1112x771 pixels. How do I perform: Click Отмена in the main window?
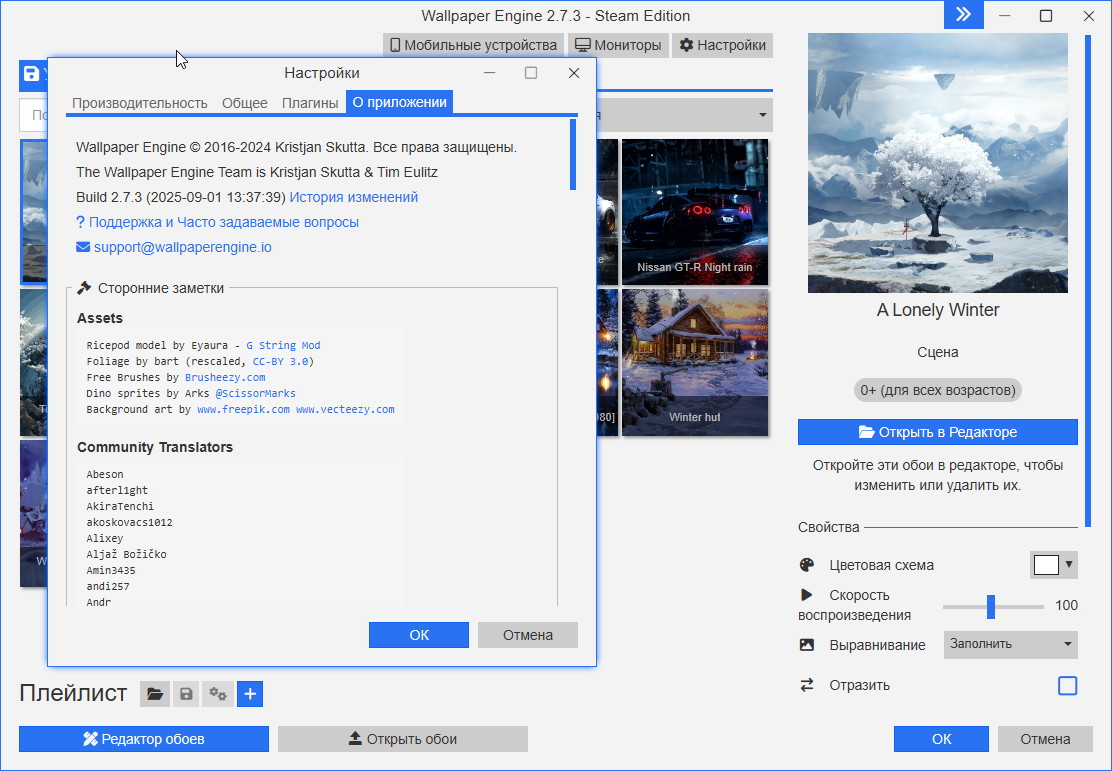click(x=1045, y=738)
